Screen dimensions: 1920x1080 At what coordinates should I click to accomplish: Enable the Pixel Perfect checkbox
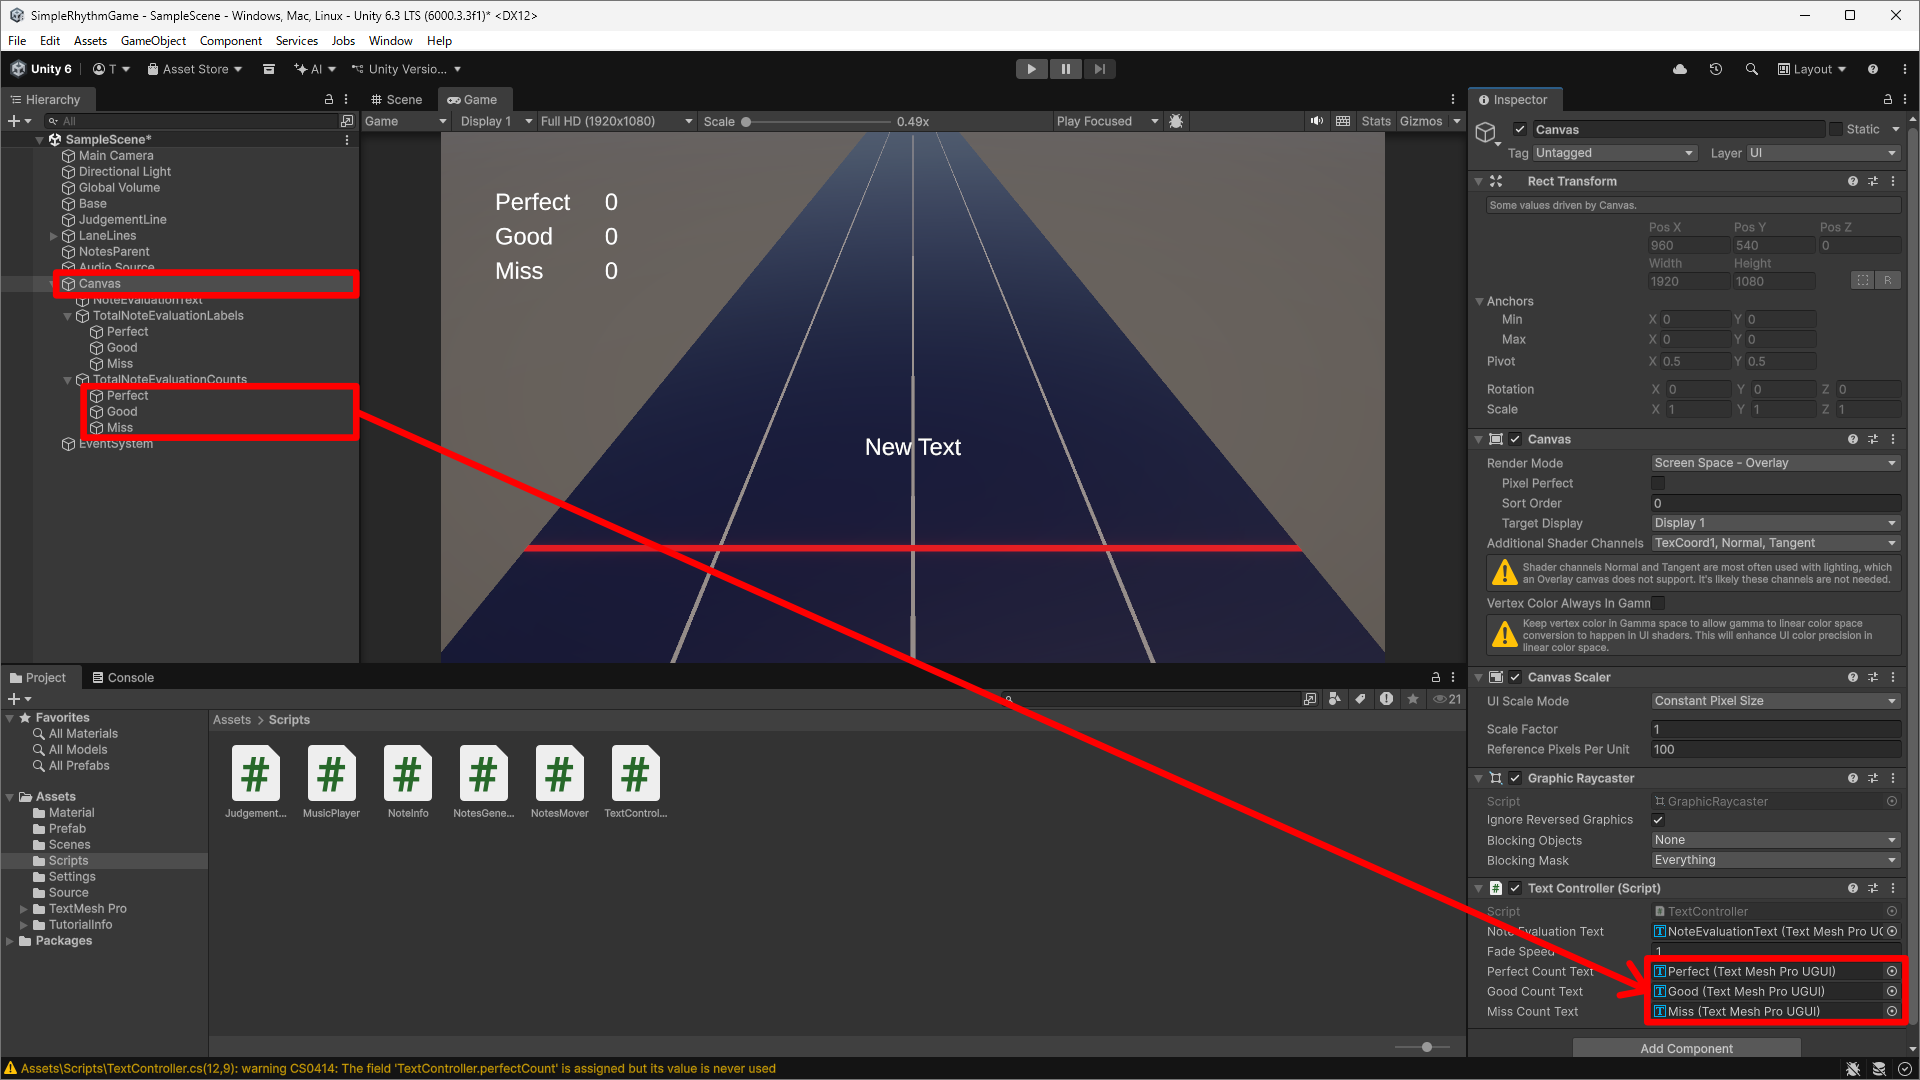1657,483
